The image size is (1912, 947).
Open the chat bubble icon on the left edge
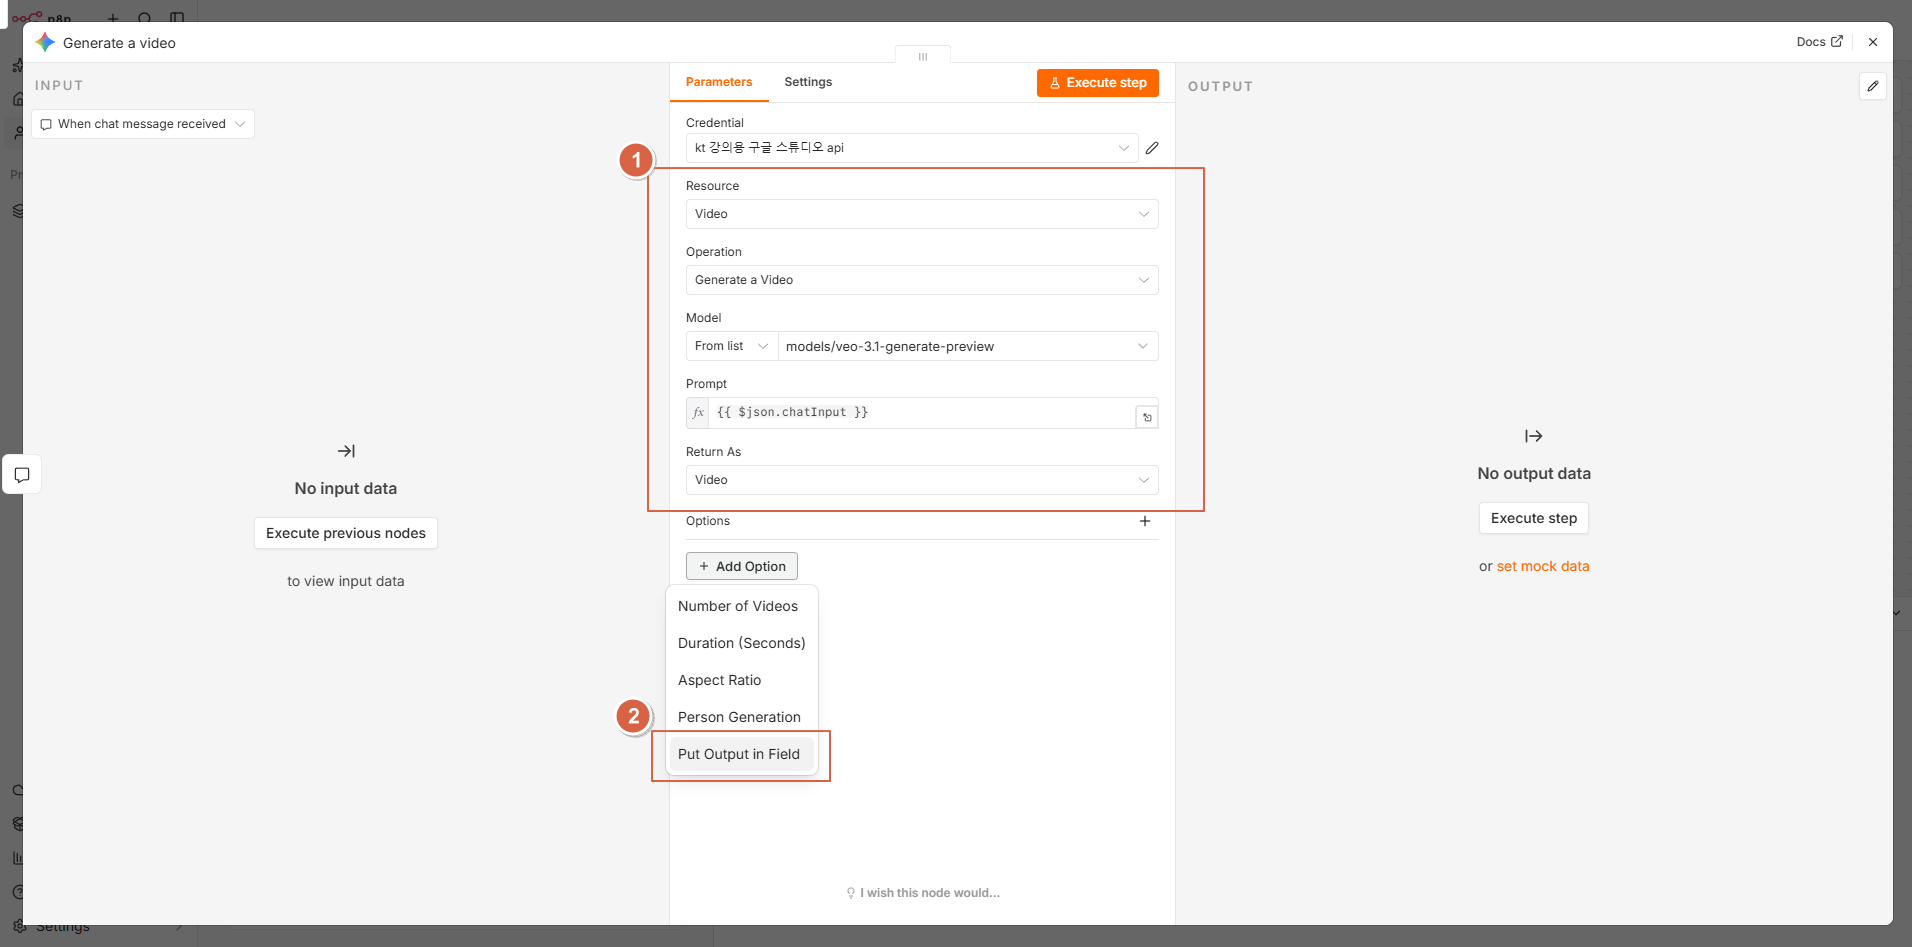pos(22,474)
